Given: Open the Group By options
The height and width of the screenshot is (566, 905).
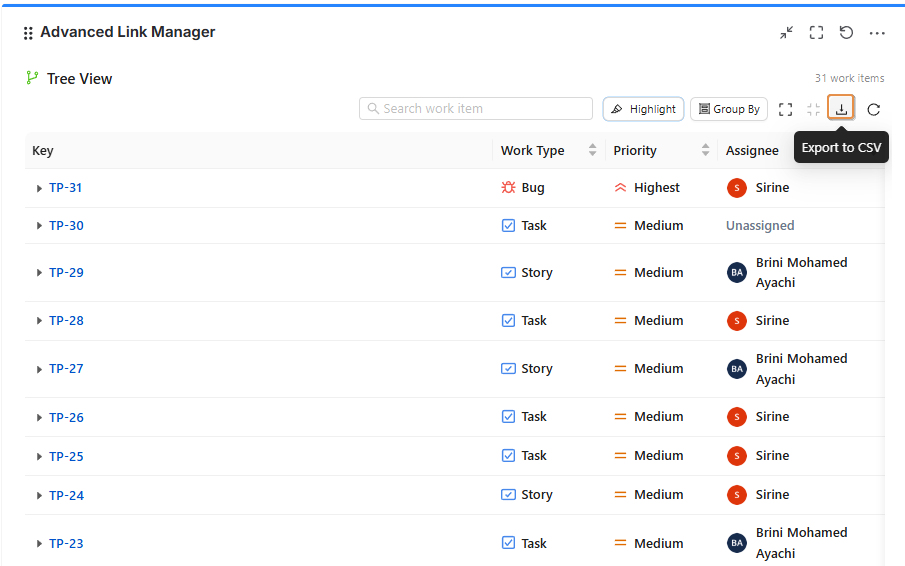Looking at the screenshot, I should [729, 109].
